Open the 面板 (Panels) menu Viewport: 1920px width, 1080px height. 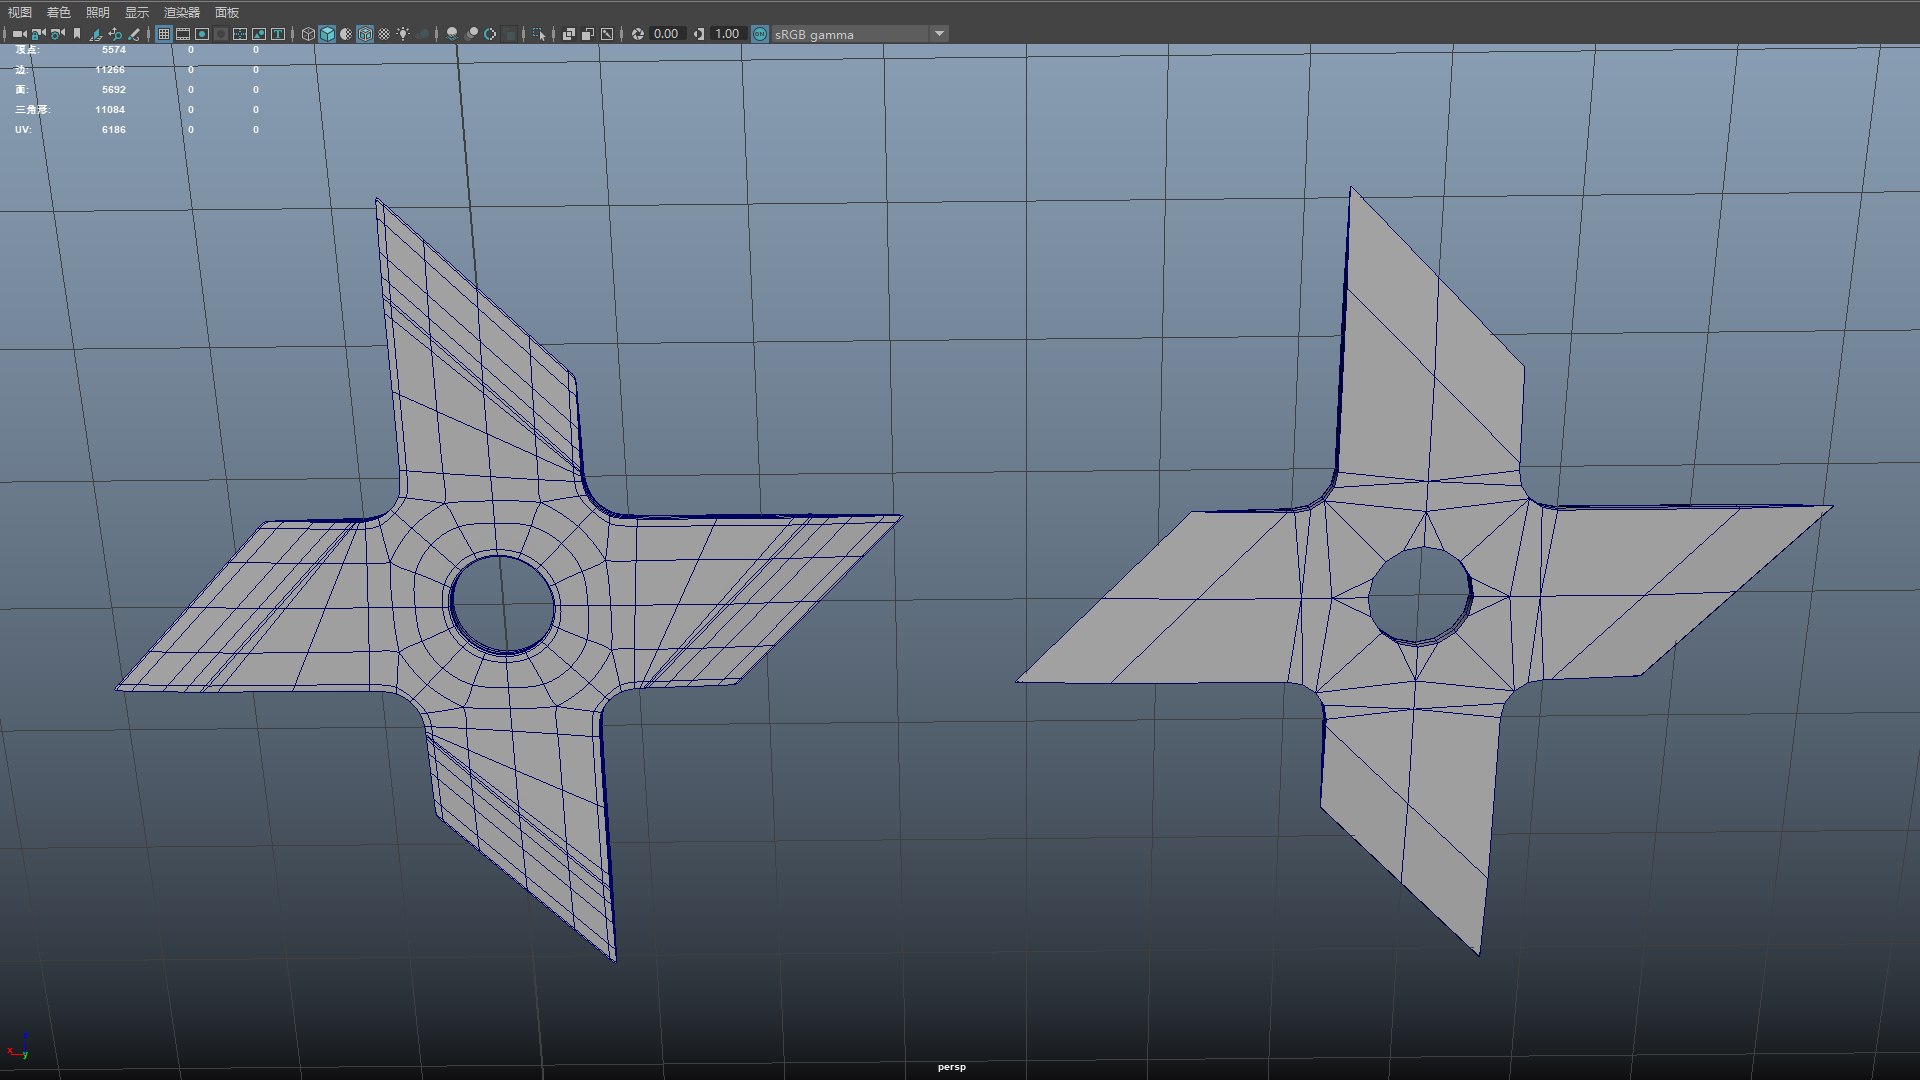point(227,12)
